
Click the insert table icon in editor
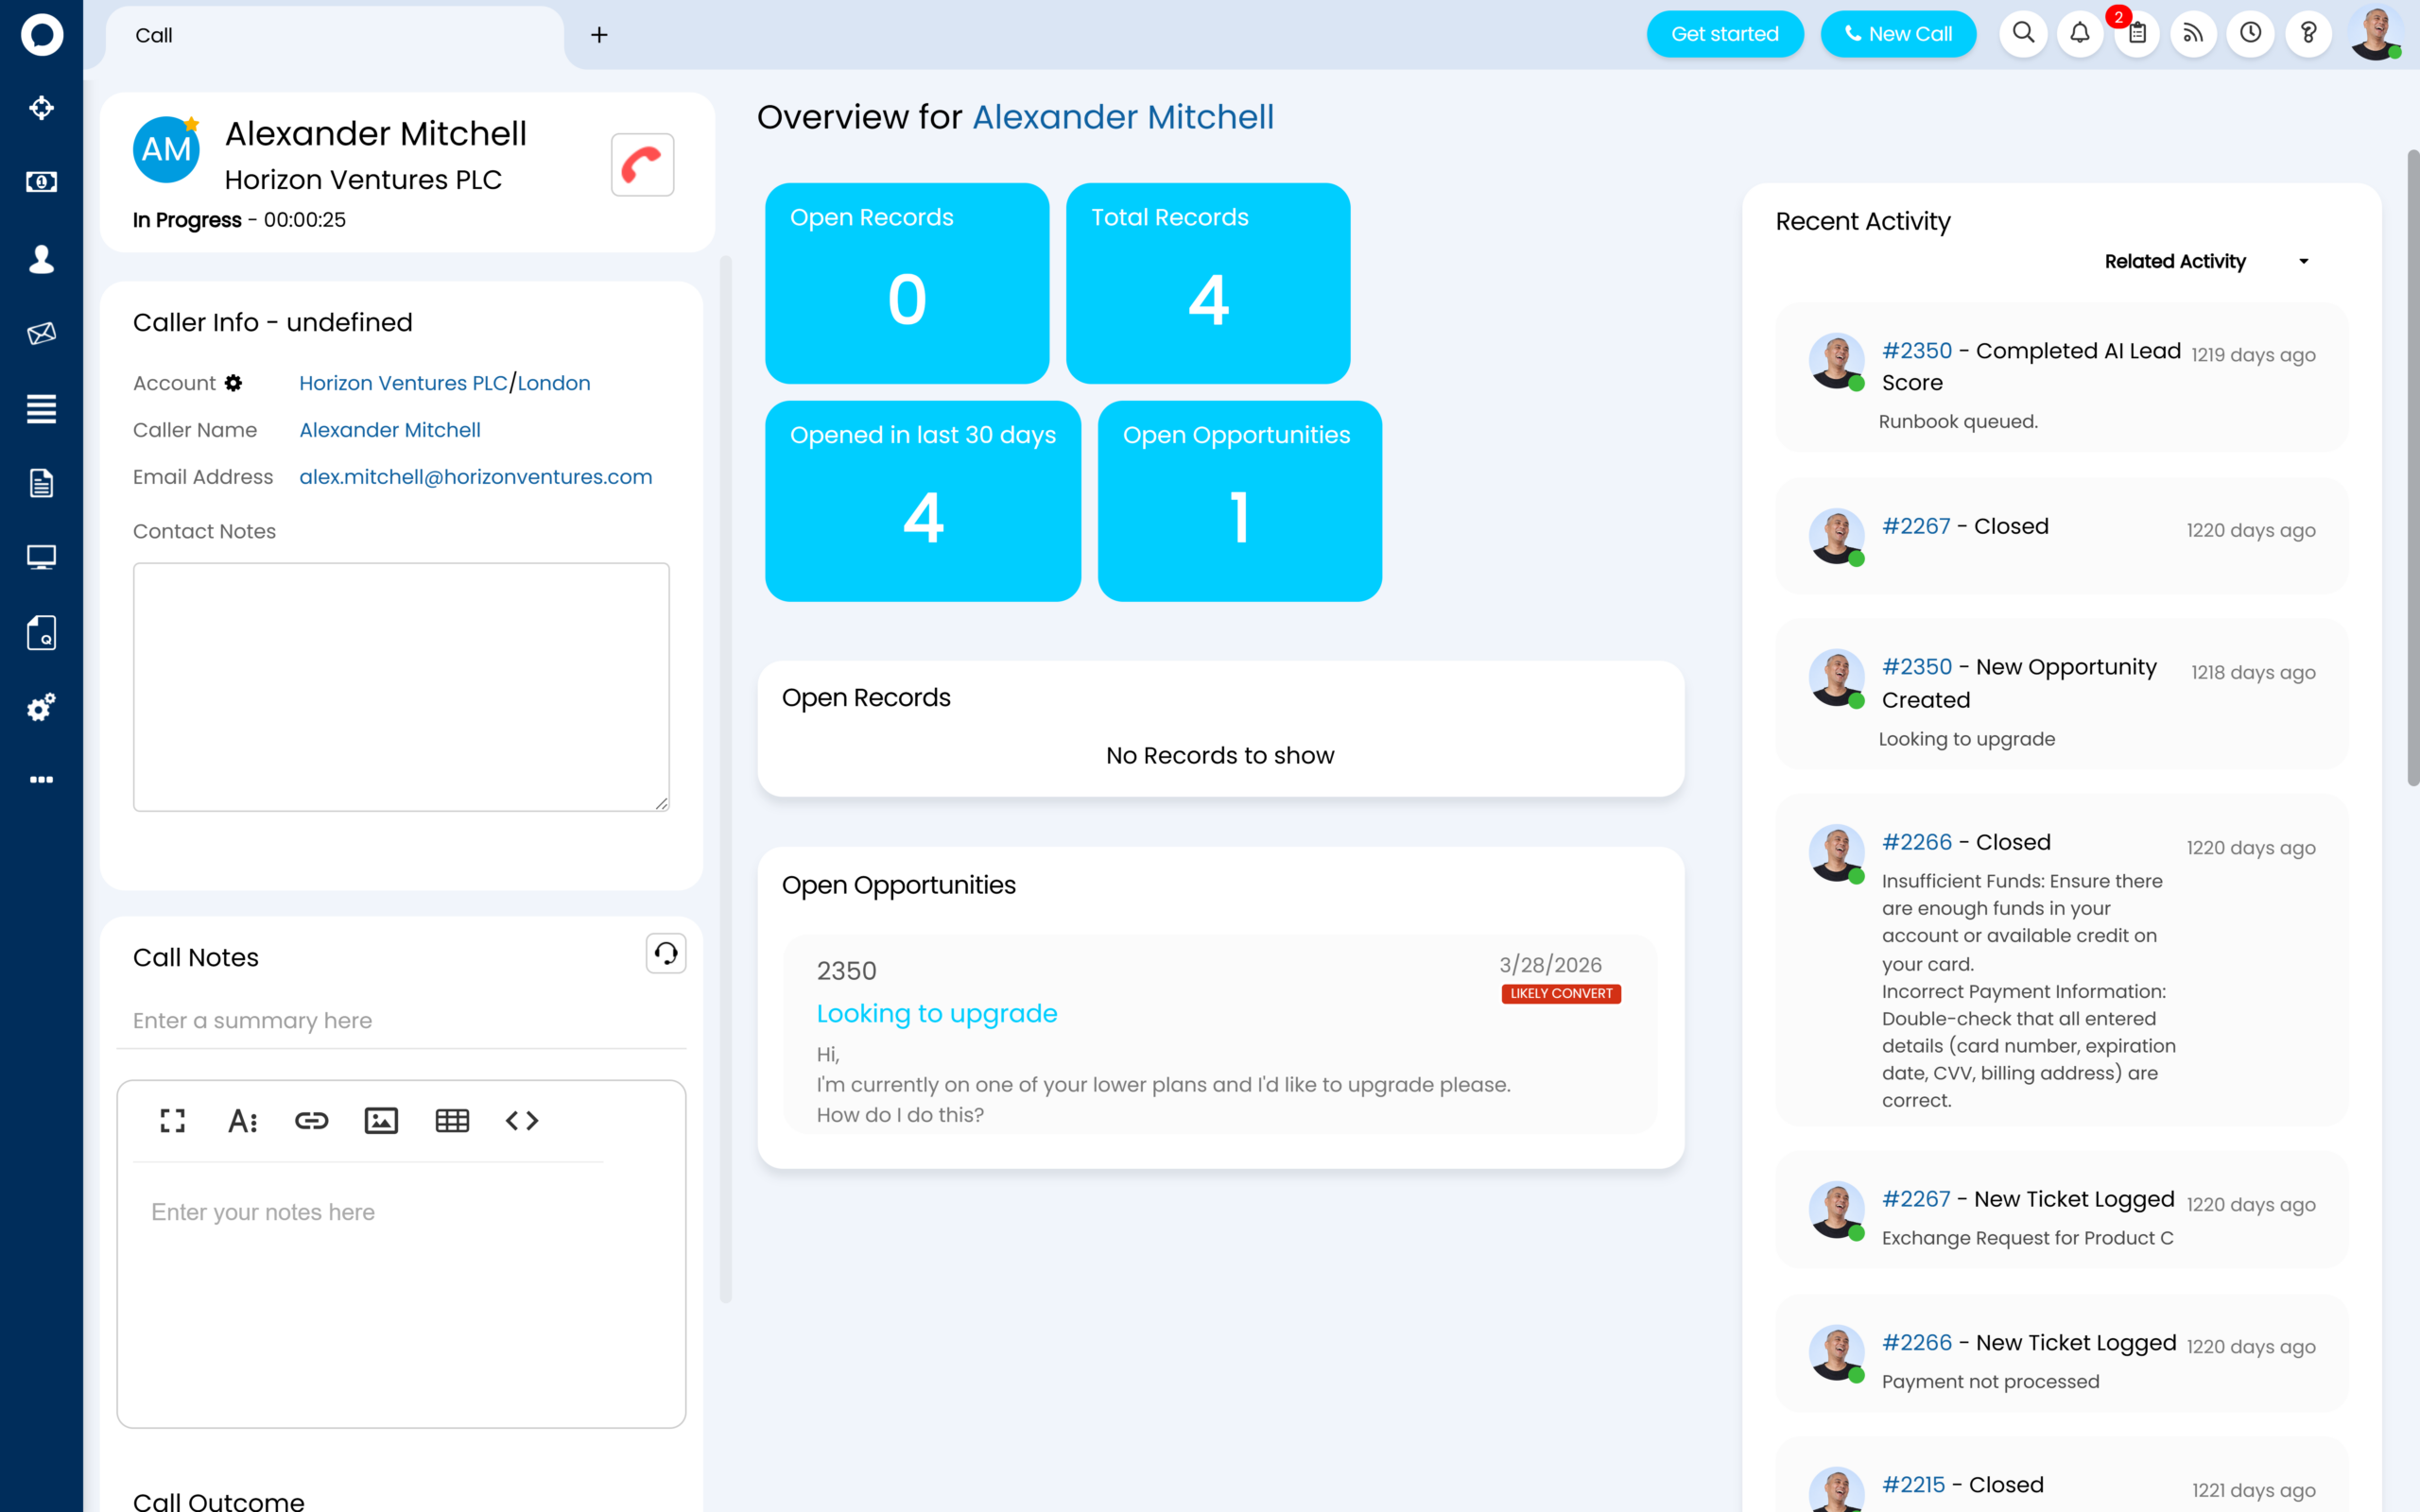pyautogui.click(x=452, y=1120)
